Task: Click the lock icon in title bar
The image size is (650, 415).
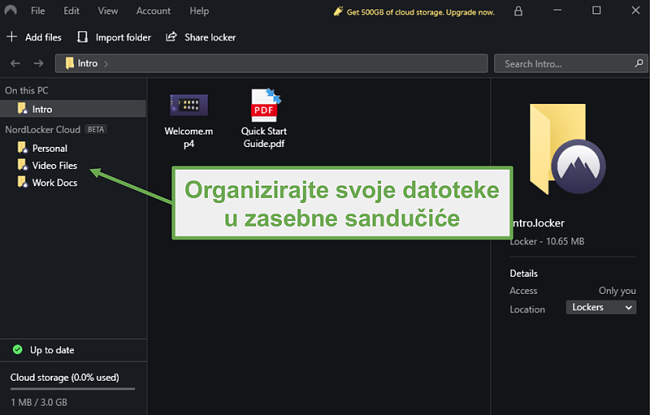Action: (x=518, y=11)
